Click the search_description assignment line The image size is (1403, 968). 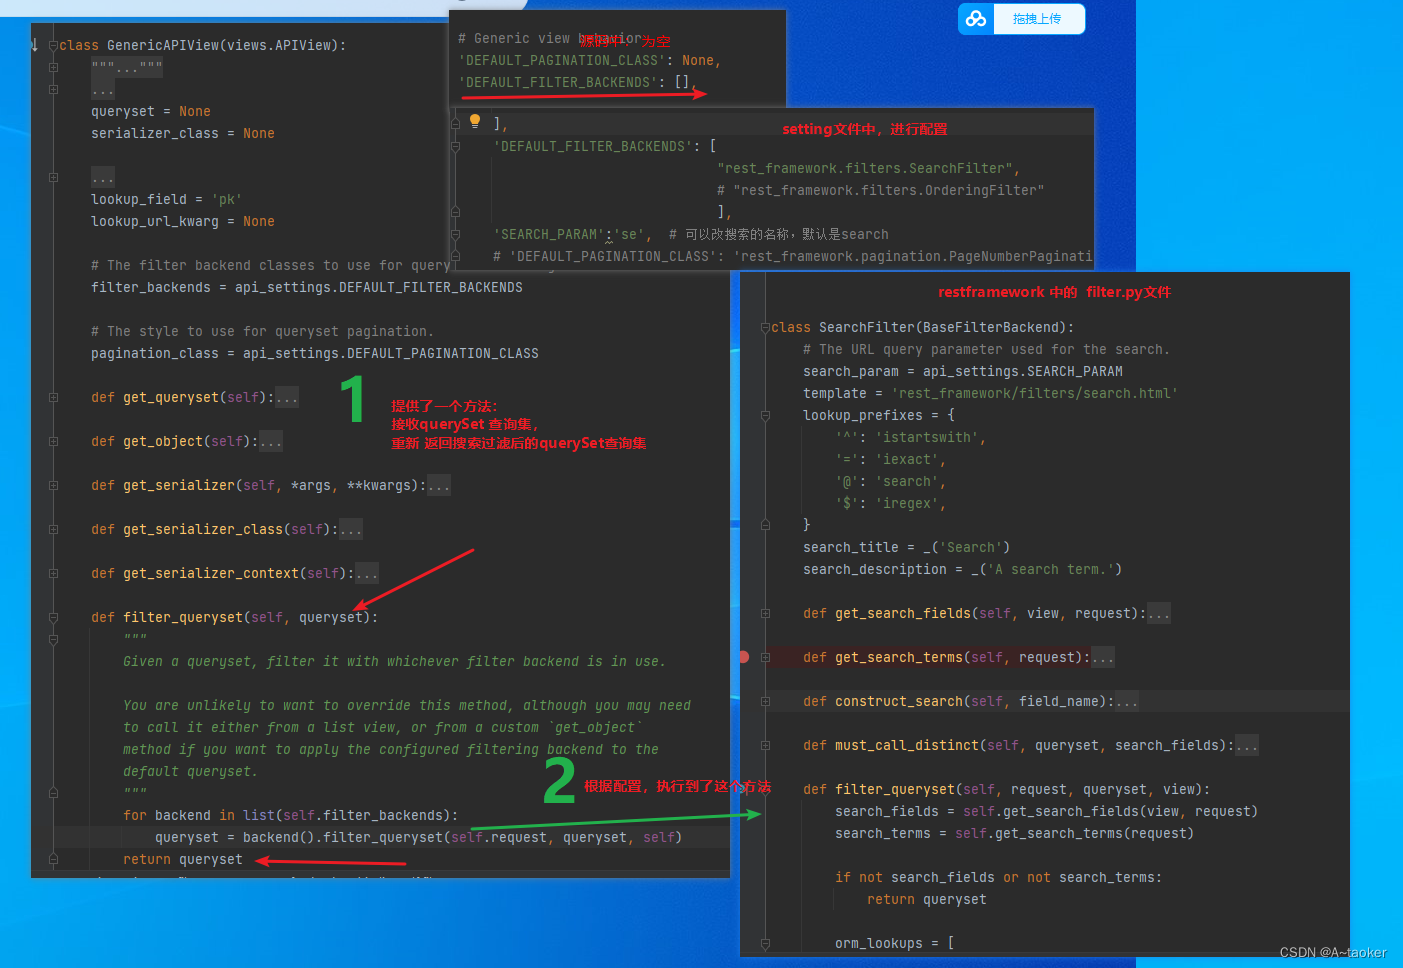pyautogui.click(x=963, y=569)
